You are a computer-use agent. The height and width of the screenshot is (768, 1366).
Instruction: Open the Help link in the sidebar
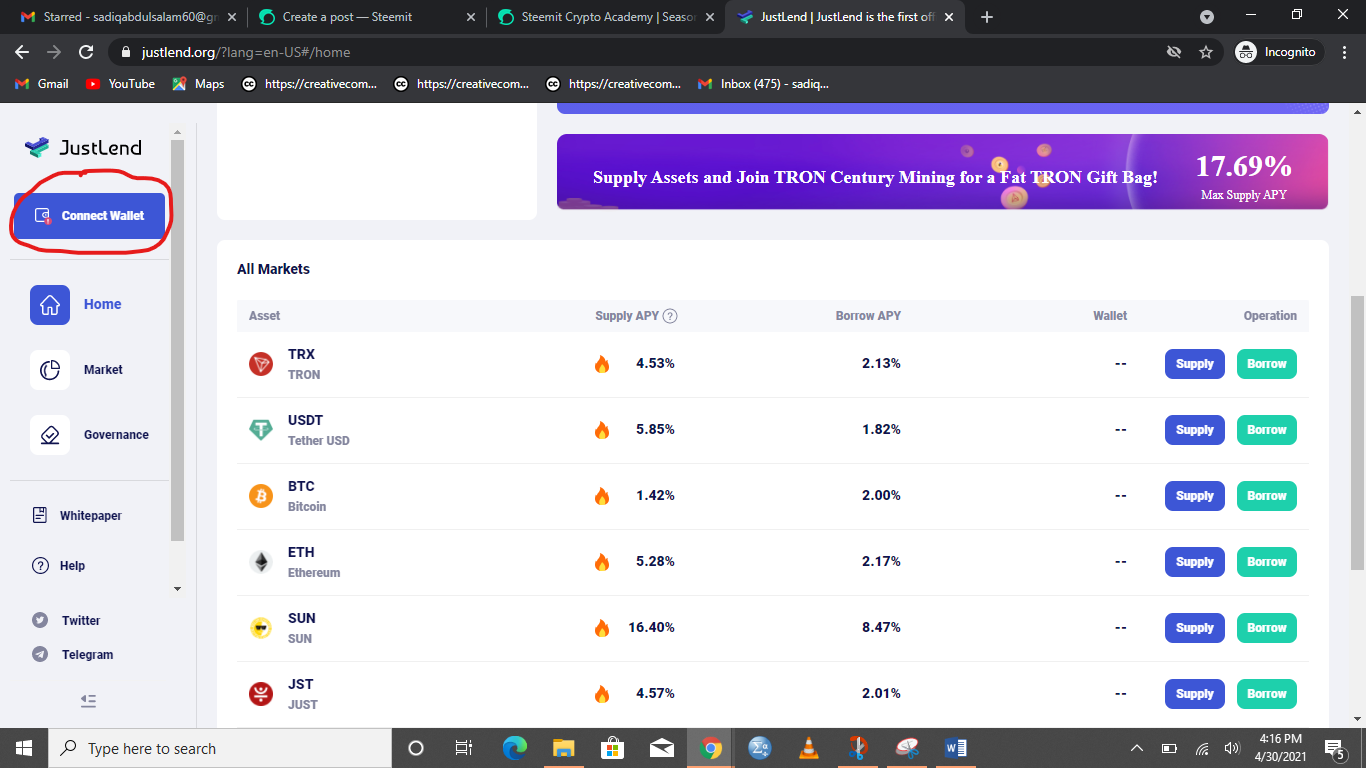click(58, 566)
